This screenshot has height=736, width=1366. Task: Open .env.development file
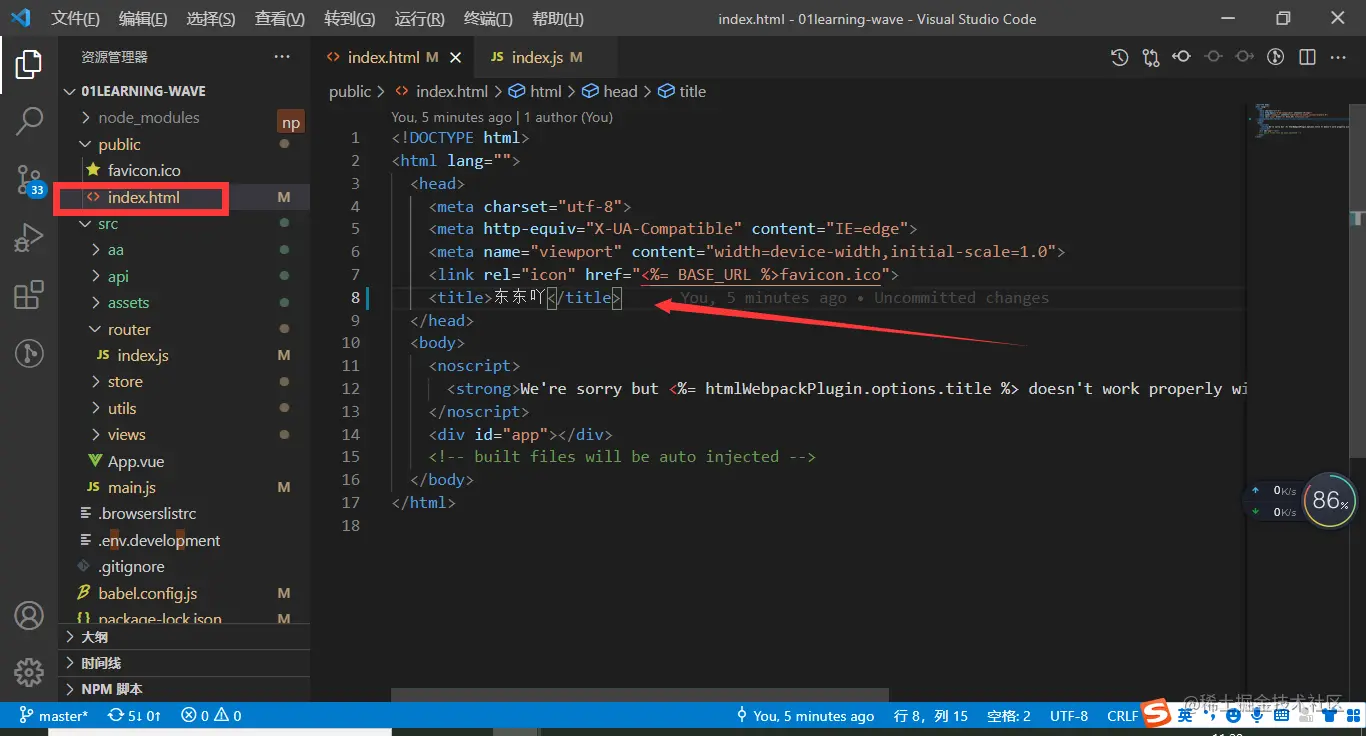(184, 541)
